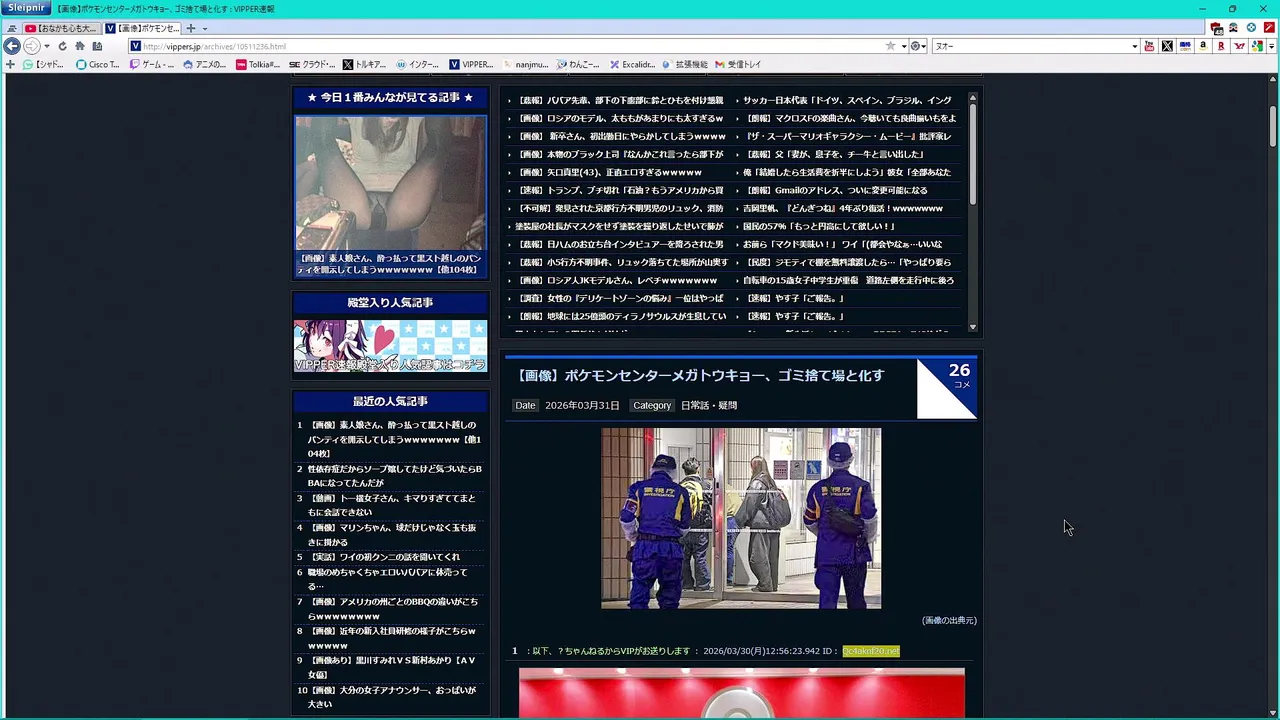Open the わんこー bookmark

(x=579, y=64)
